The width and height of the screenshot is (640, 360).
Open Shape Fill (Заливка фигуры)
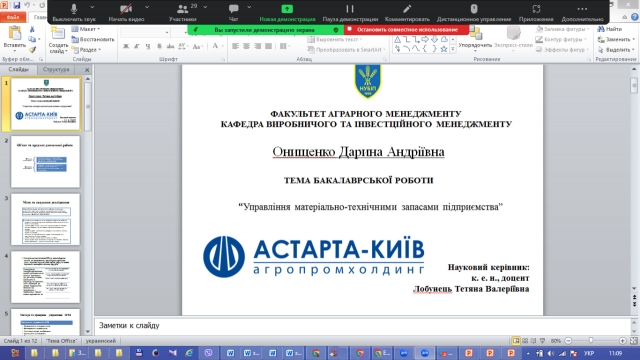562,29
